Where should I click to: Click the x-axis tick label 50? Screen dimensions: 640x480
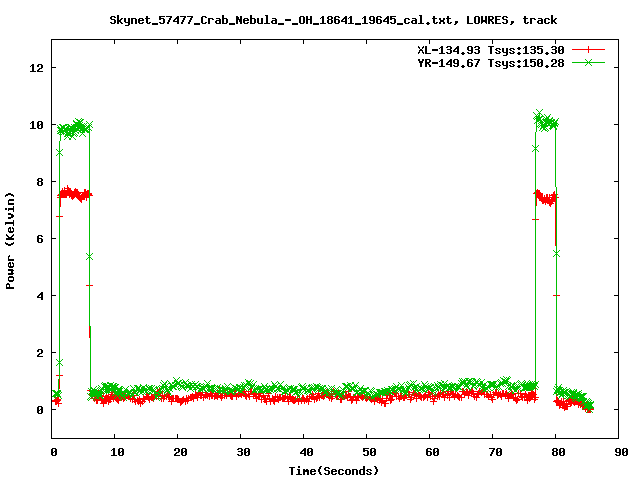click(x=369, y=452)
